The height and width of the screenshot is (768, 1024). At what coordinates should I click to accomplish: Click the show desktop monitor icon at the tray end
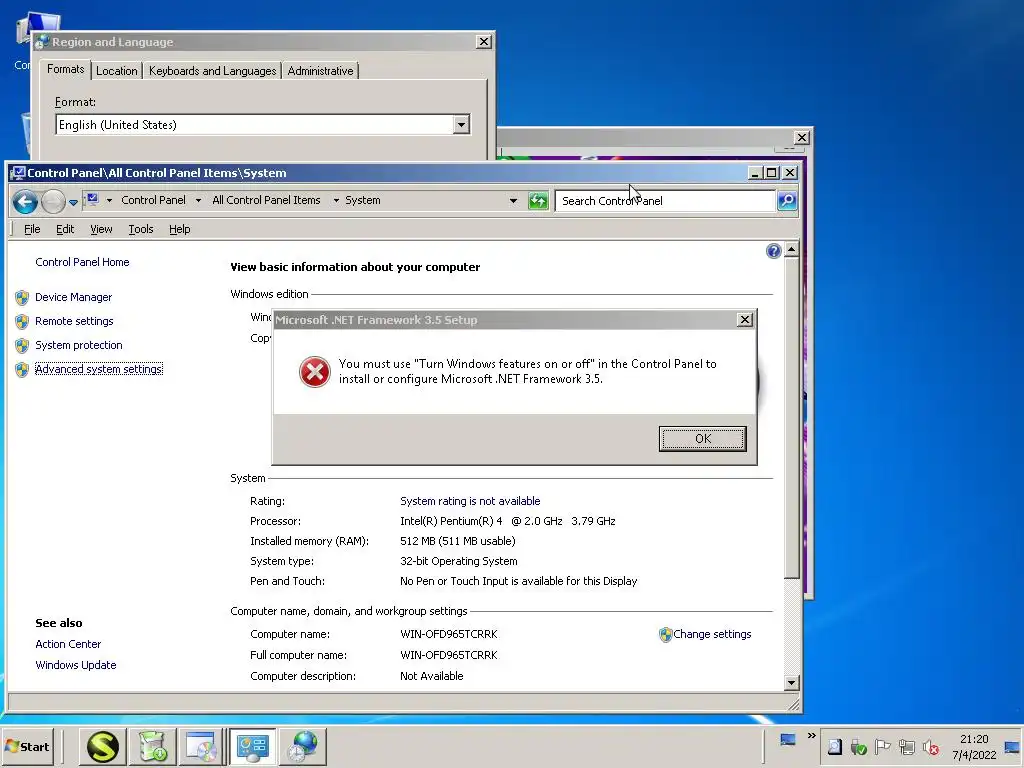pyautogui.click(x=1012, y=746)
